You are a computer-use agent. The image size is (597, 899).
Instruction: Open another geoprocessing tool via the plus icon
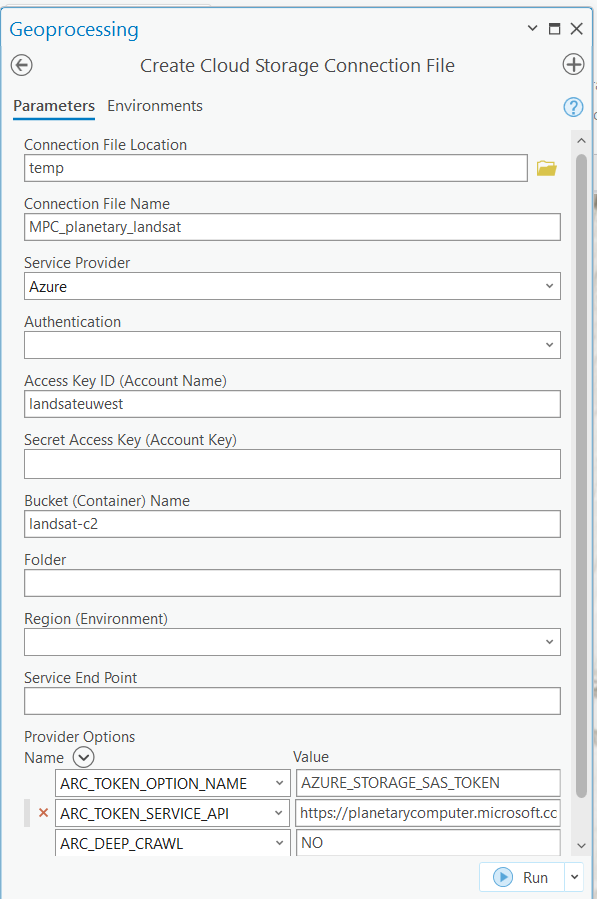point(573,64)
